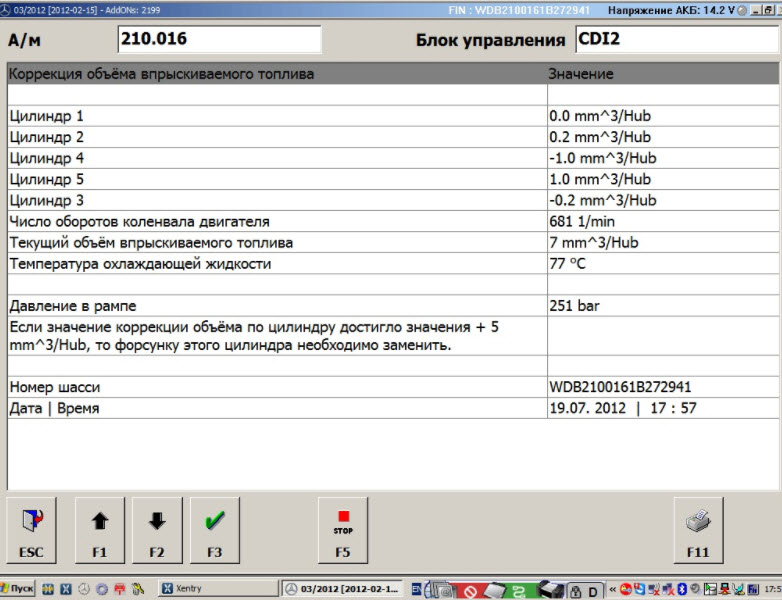Select the 03/2012 DAS taskbar window
The width and height of the screenshot is (782, 600).
342,589
